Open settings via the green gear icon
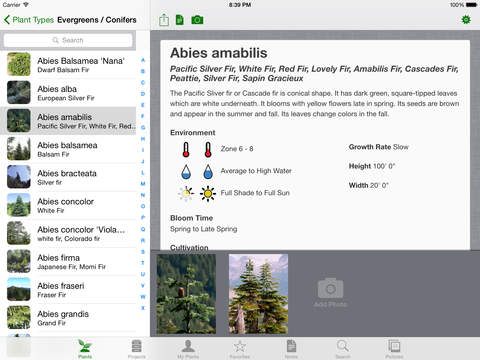The height and width of the screenshot is (360, 480). [466, 20]
